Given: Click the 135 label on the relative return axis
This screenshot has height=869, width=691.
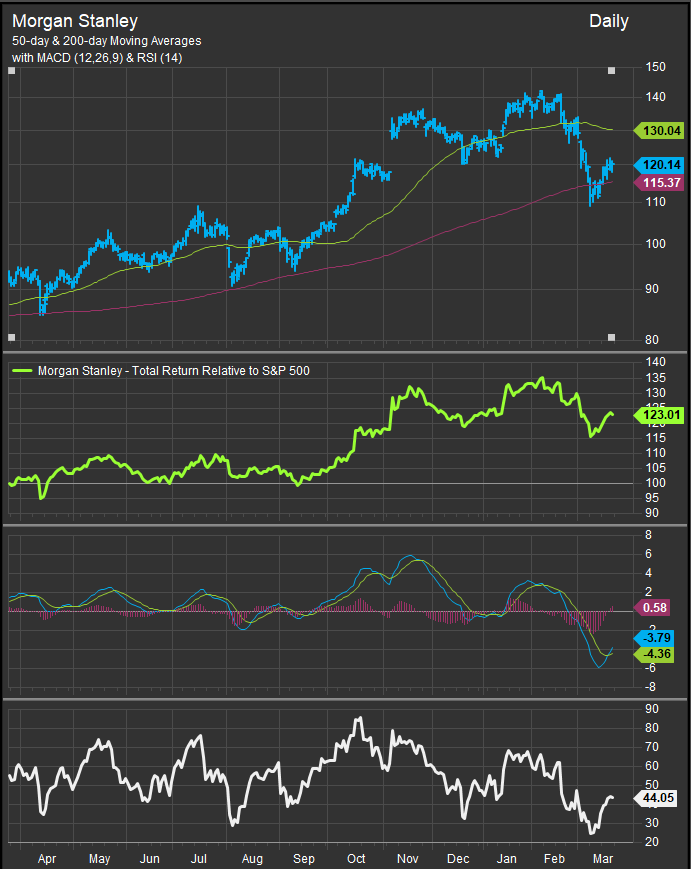Looking at the screenshot, I should [656, 378].
